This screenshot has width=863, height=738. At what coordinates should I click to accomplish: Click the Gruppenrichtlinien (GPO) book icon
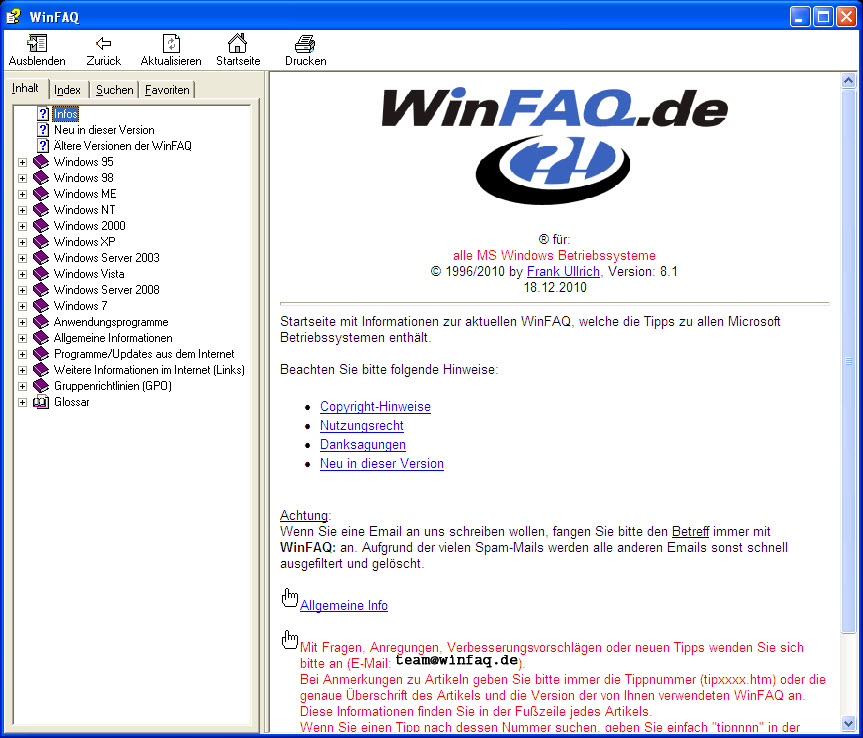[41, 386]
